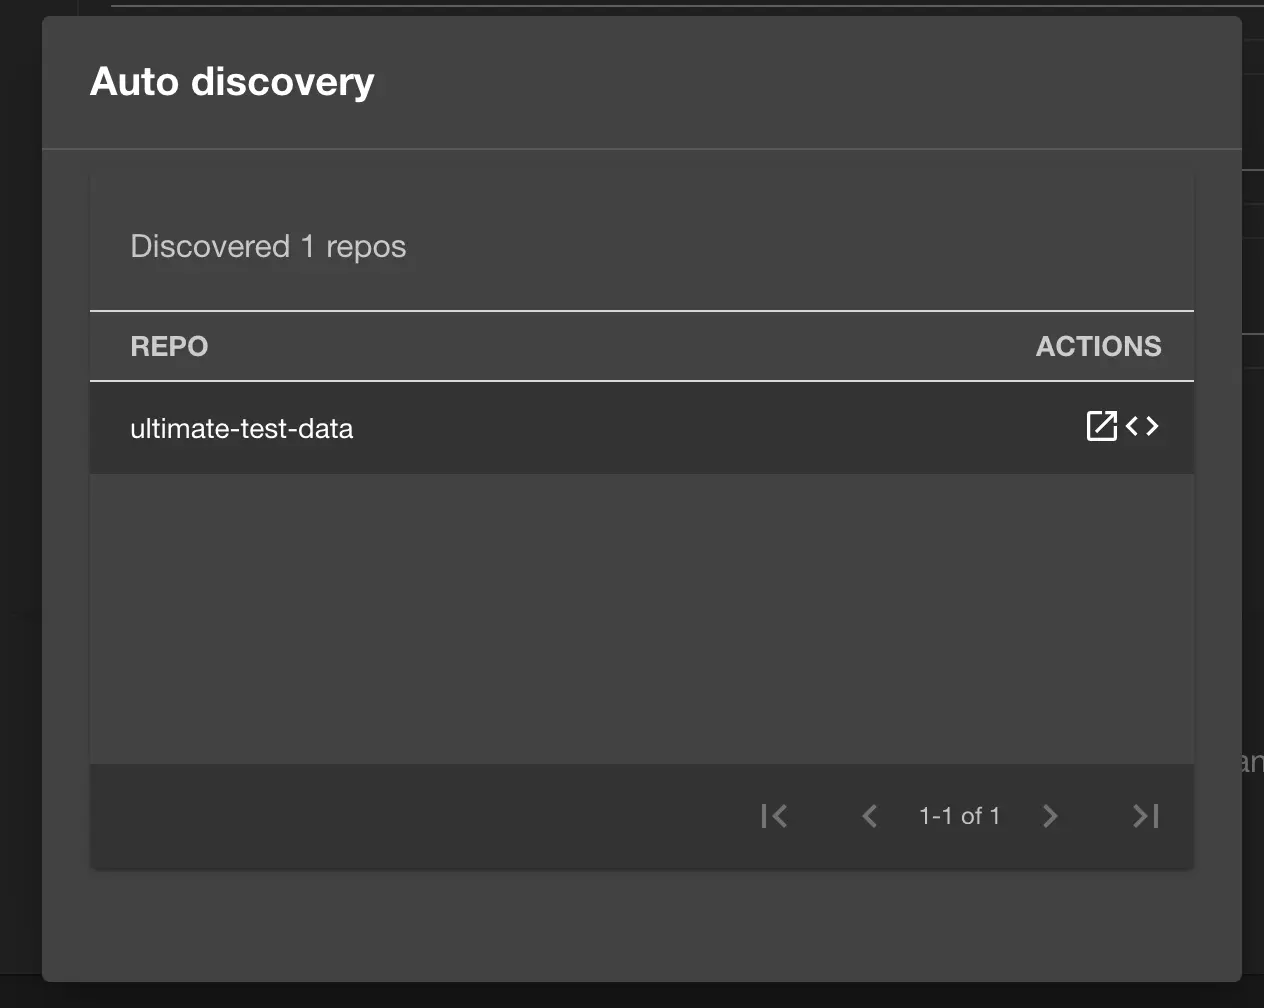This screenshot has height=1008, width=1264.
Task: Click the next page chevron
Action: 1049,816
